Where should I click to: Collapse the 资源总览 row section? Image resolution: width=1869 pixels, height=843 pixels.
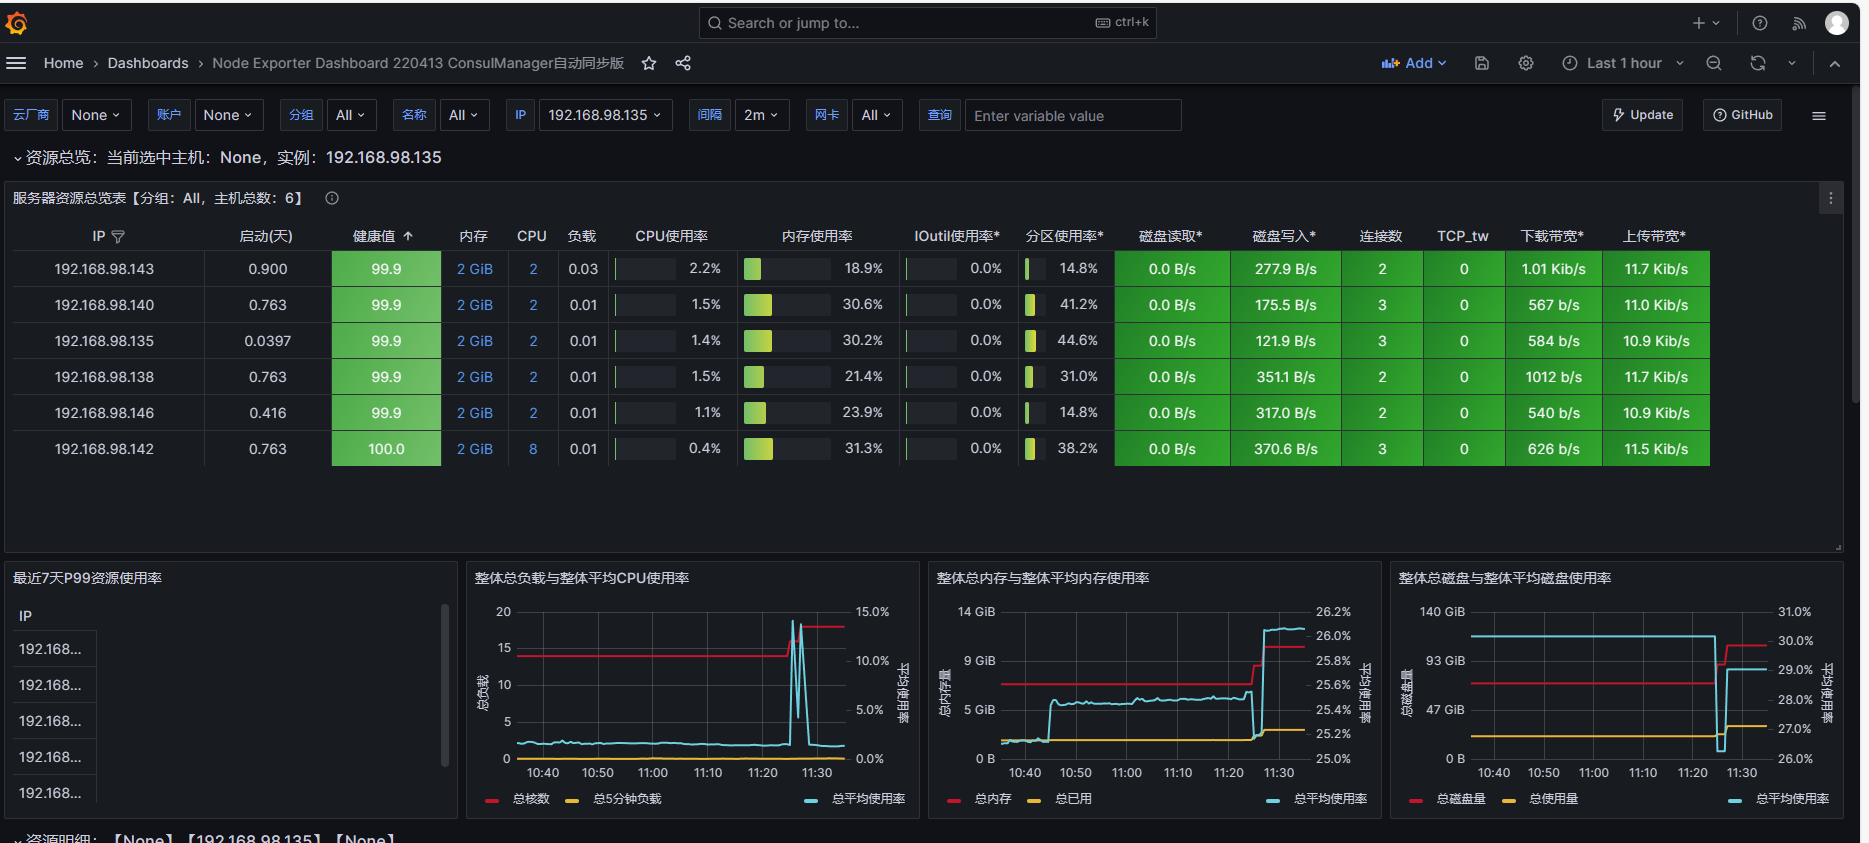(18, 158)
